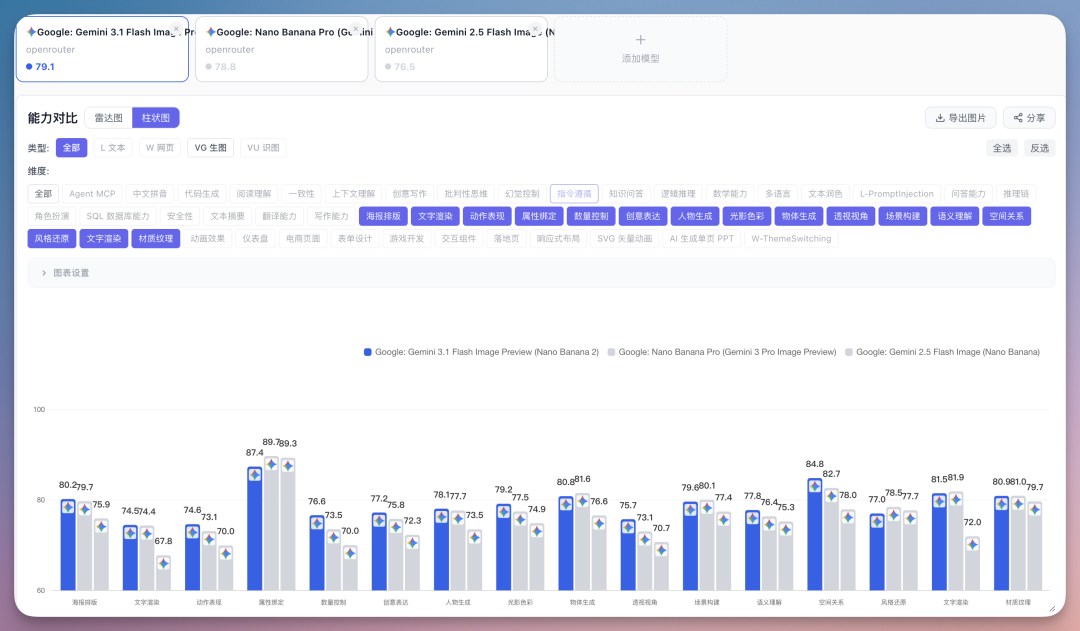Toggle off the 数量控制 dimension
1080x631 pixels.
click(591, 216)
